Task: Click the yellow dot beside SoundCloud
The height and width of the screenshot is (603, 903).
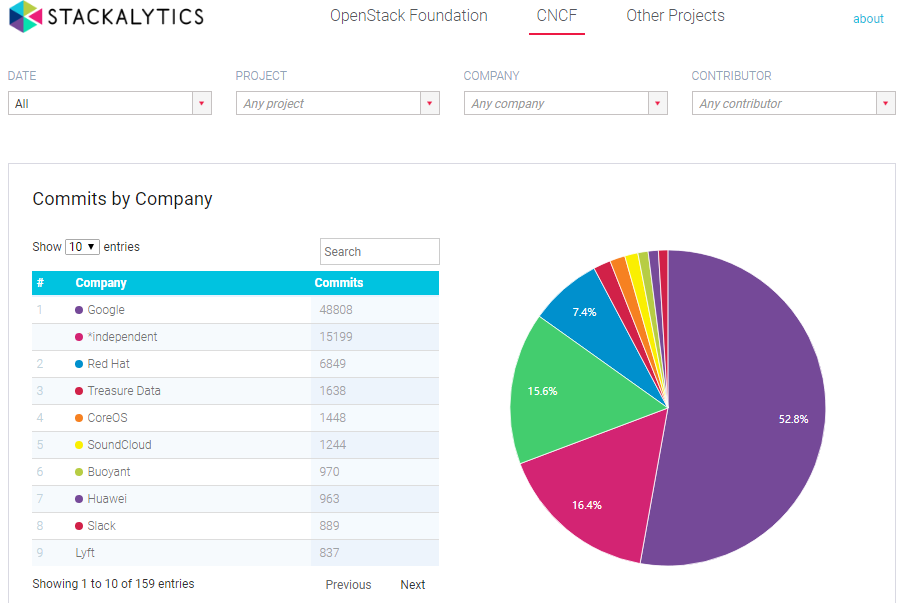Action: click(79, 445)
